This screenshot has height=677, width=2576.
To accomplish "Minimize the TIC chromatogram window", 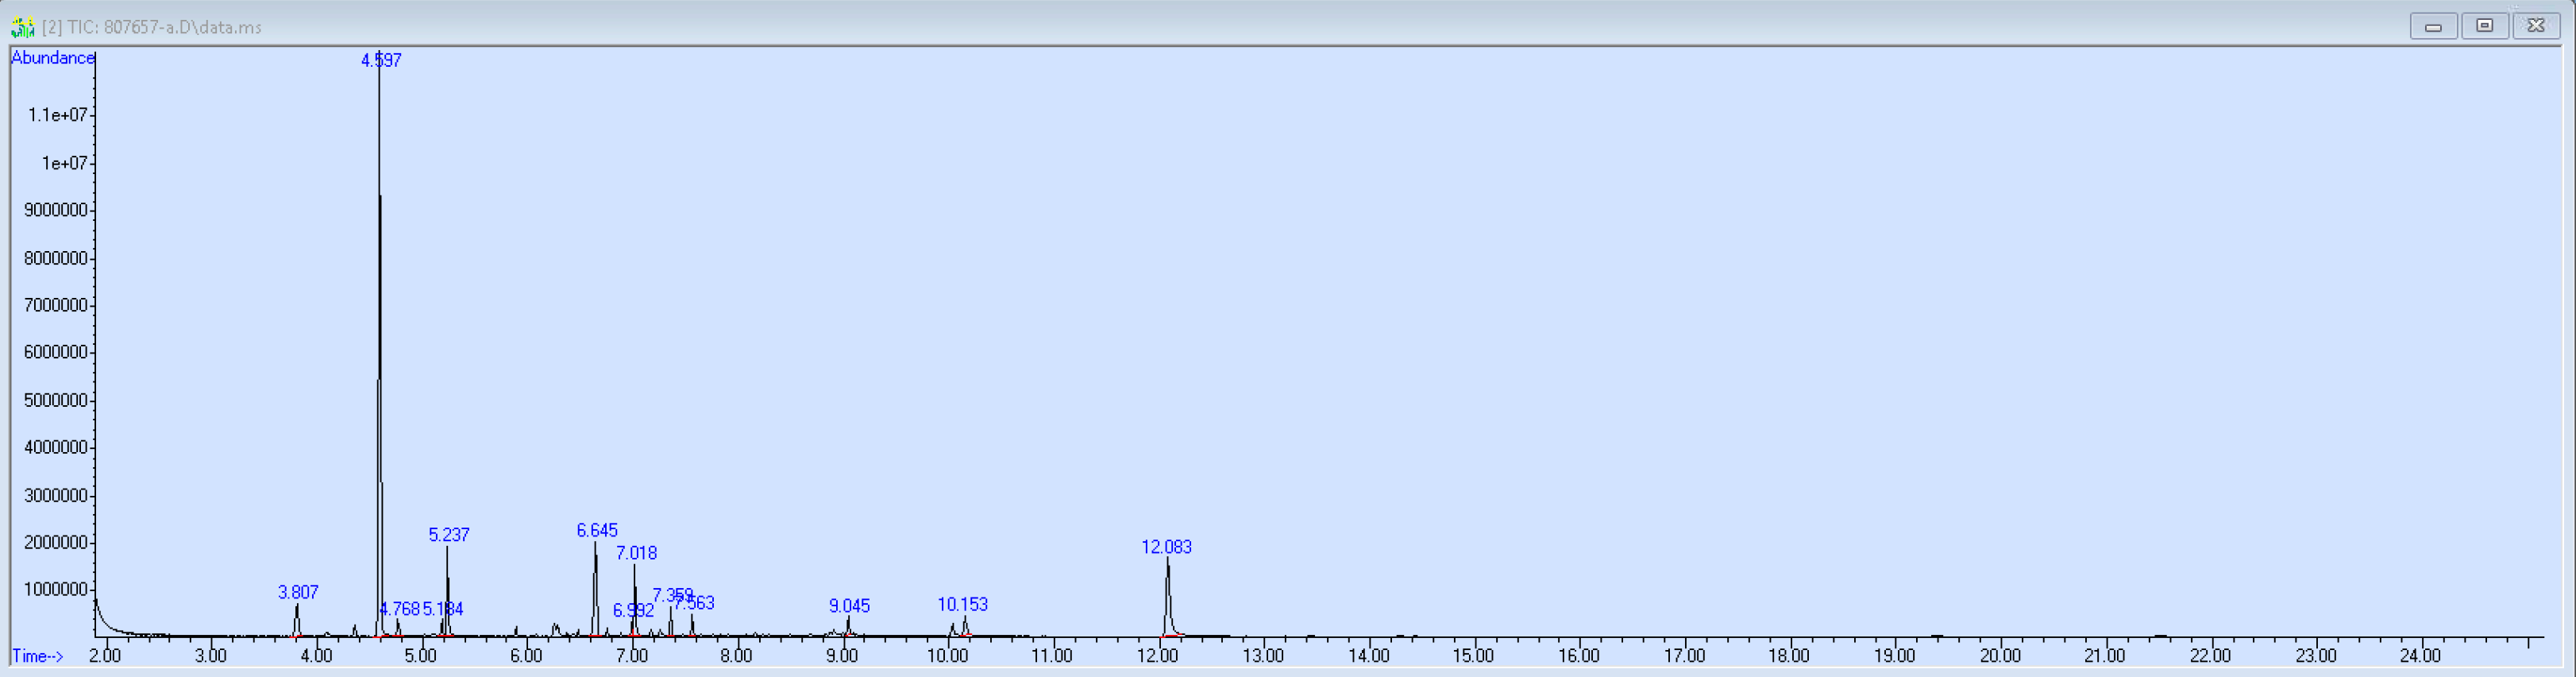I will click(x=2433, y=26).
